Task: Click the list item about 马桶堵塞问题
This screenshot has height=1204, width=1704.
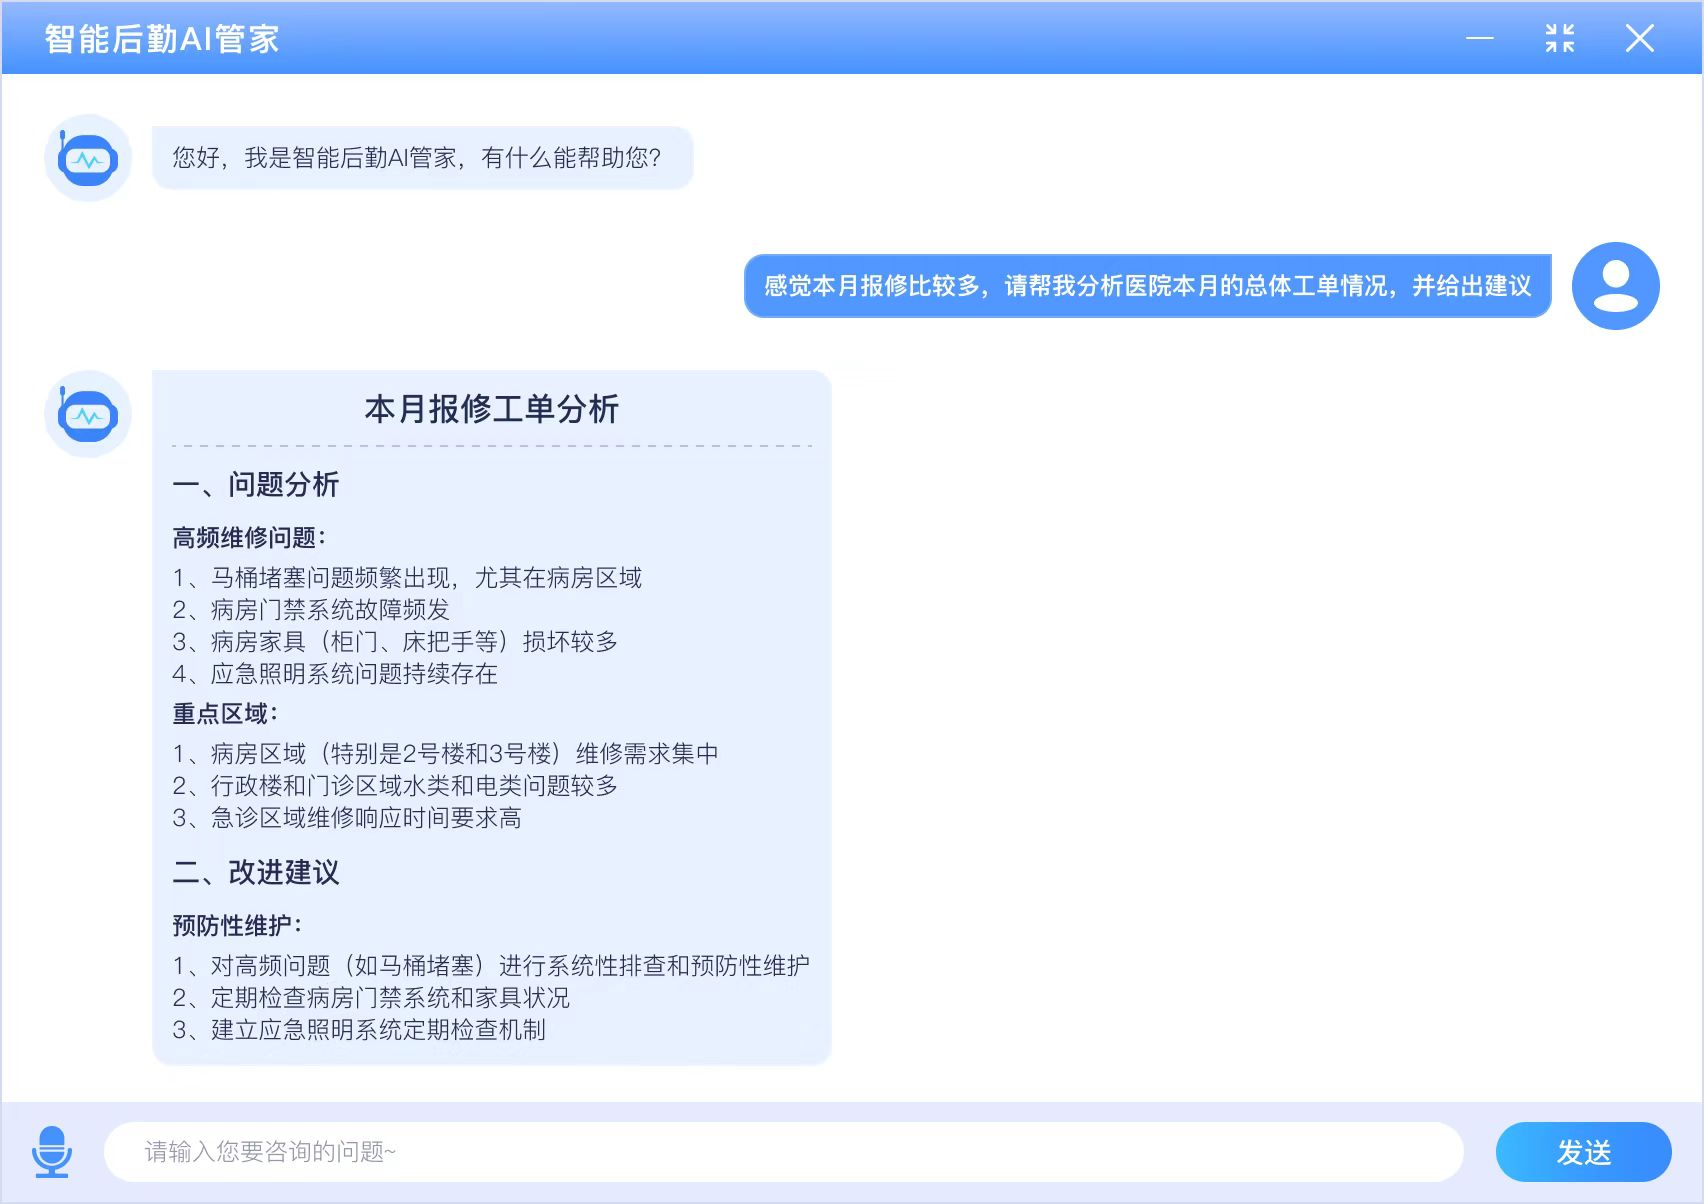Action: [408, 577]
